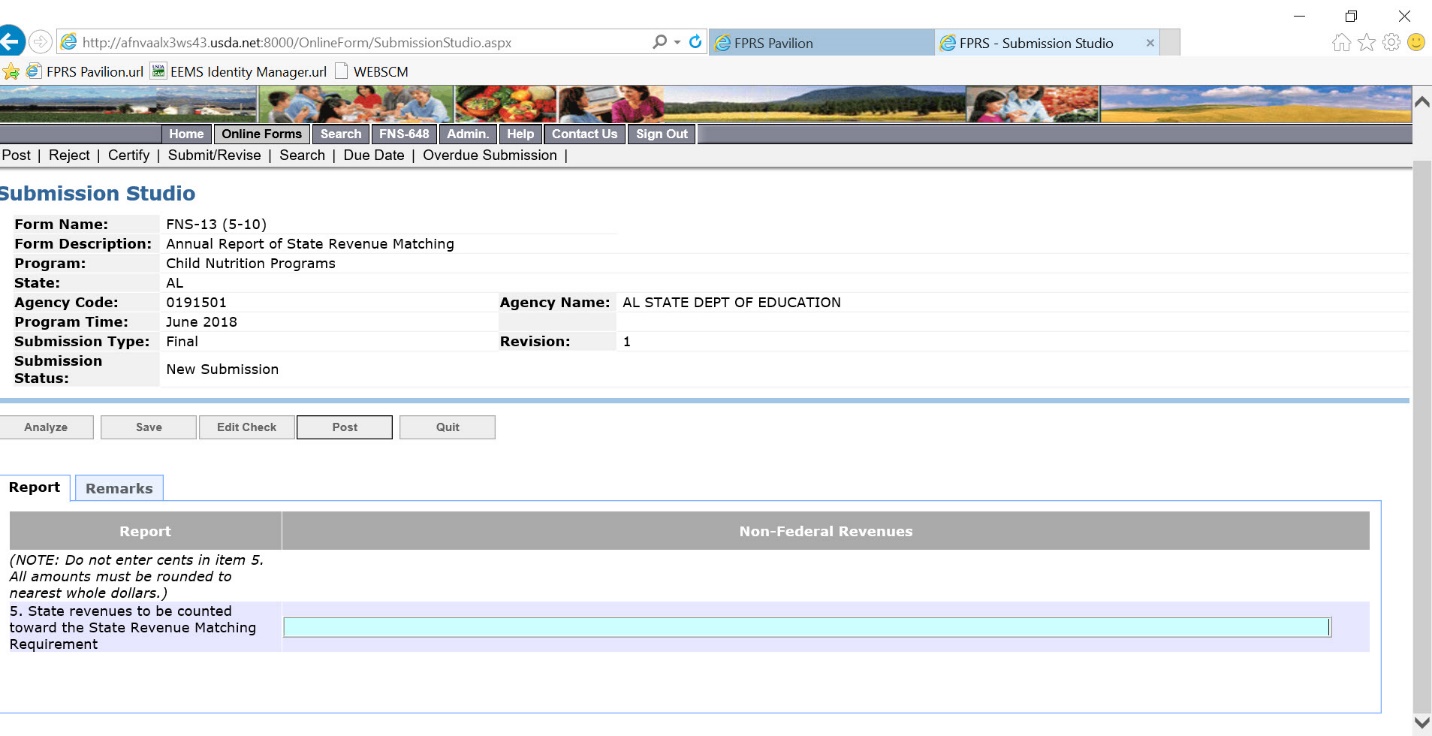Minimize the browser window
This screenshot has height=736, width=1432.
coord(1299,16)
